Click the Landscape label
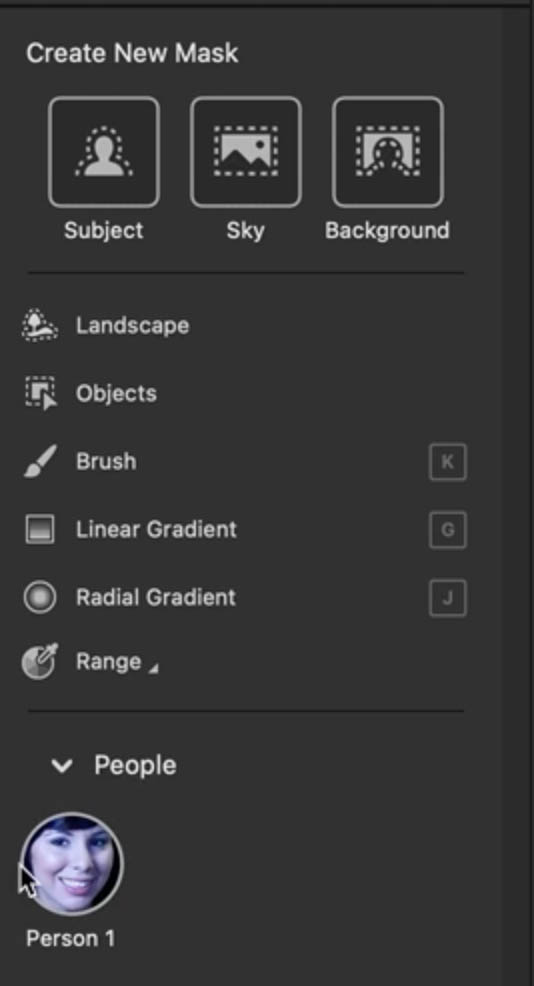This screenshot has width=534, height=986. tap(133, 326)
